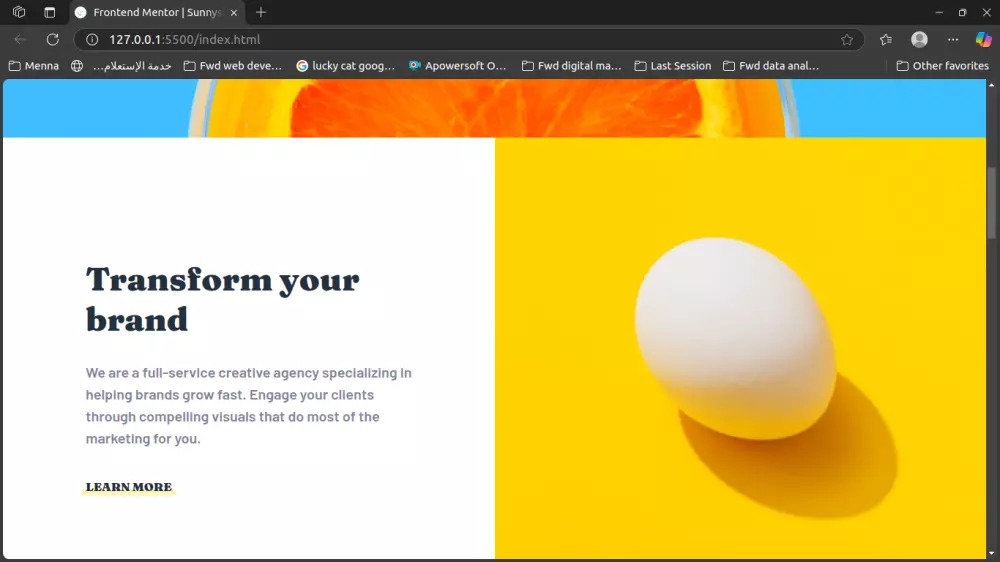Go back with the back arrow
Image resolution: width=1000 pixels, height=562 pixels.
20,40
